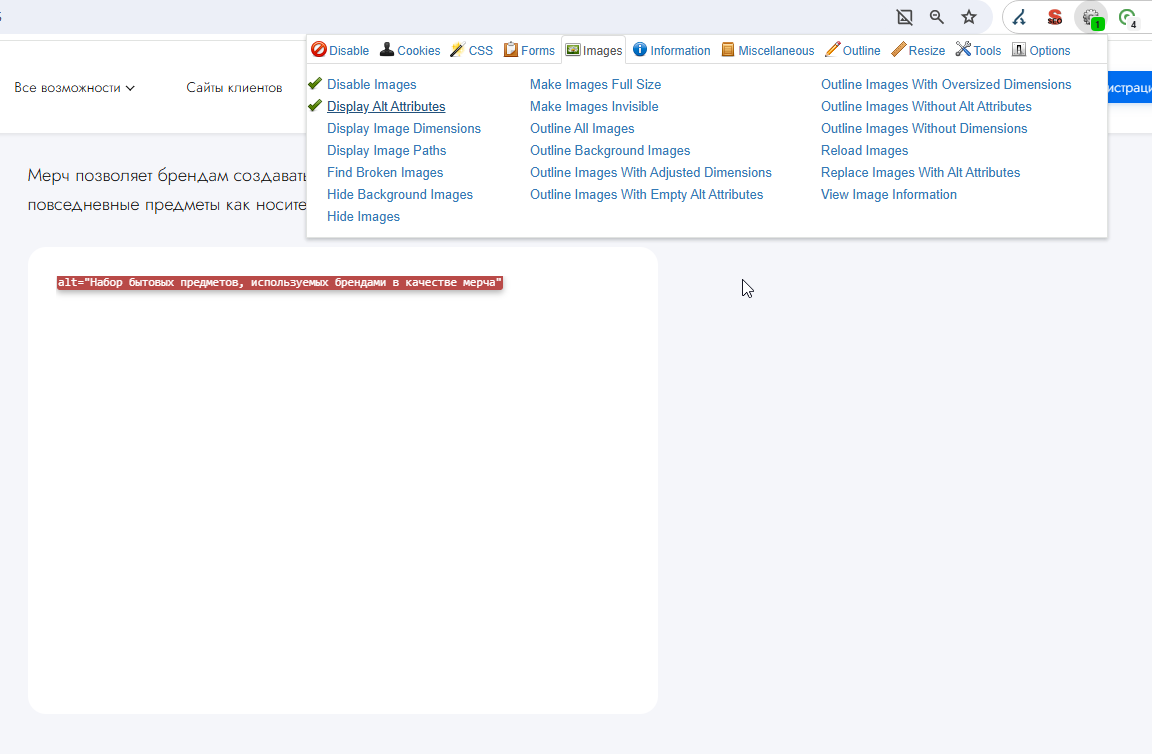Image resolution: width=1152 pixels, height=754 pixels.
Task: Switch to the Forms tab
Action: (x=529, y=50)
